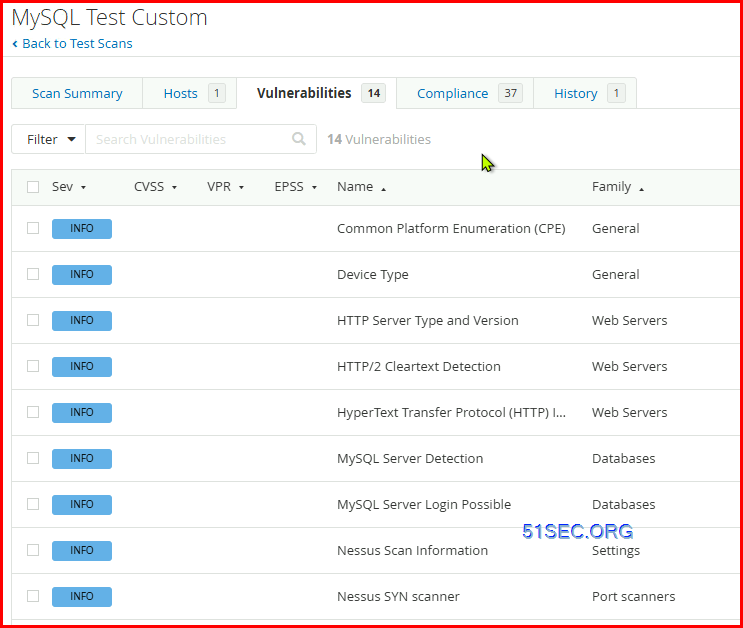This screenshot has height=628, width=743.
Task: Switch to the Scan Summary tab
Action: pos(77,93)
